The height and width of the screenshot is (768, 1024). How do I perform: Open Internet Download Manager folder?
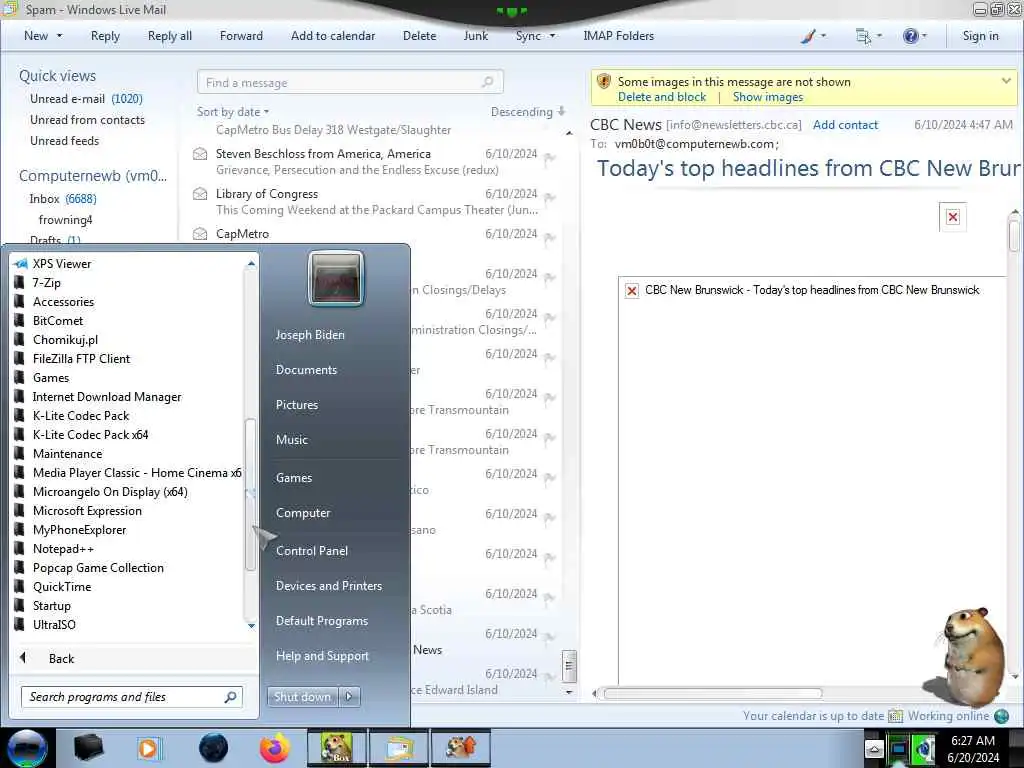click(106, 396)
